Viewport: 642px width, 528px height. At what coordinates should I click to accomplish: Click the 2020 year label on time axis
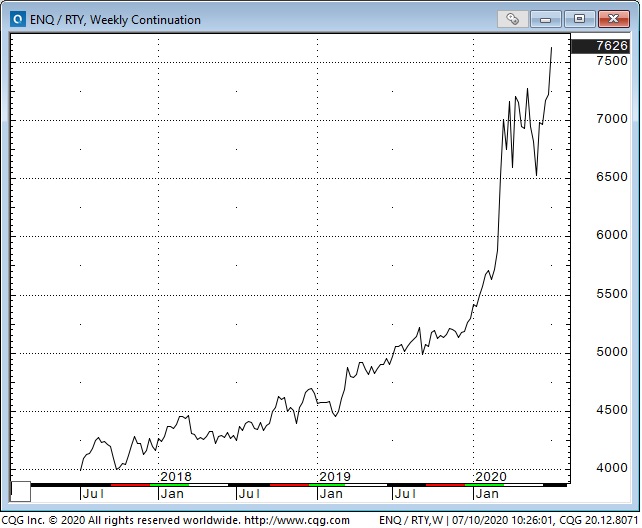(x=491, y=477)
